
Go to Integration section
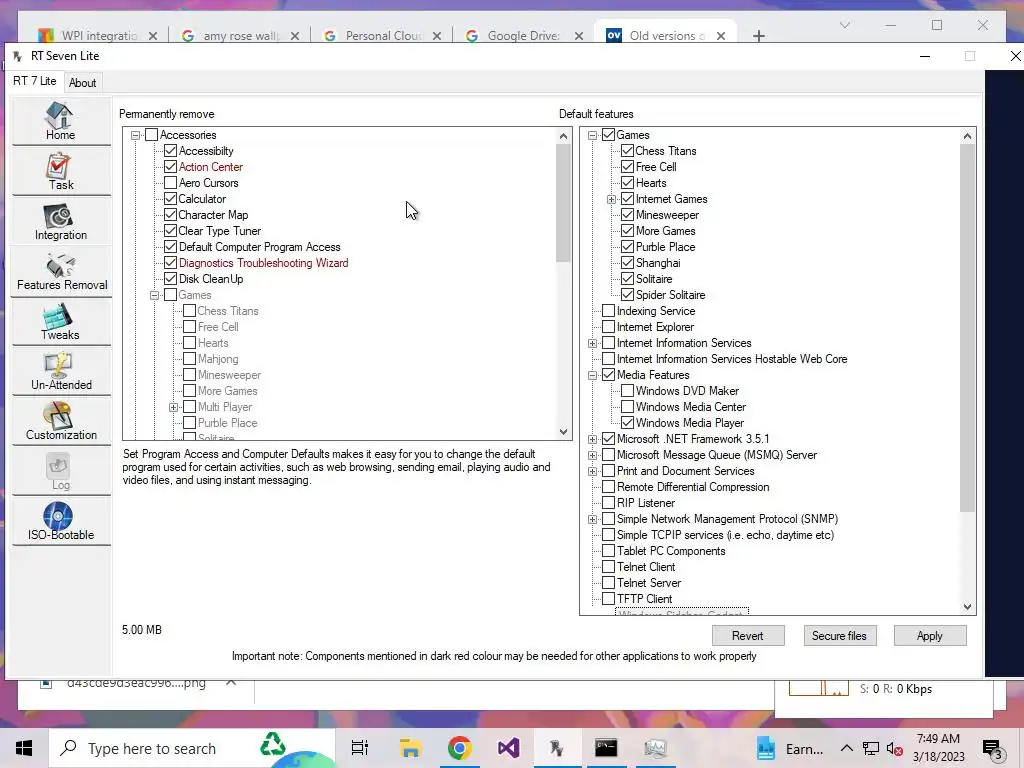tap(61, 221)
